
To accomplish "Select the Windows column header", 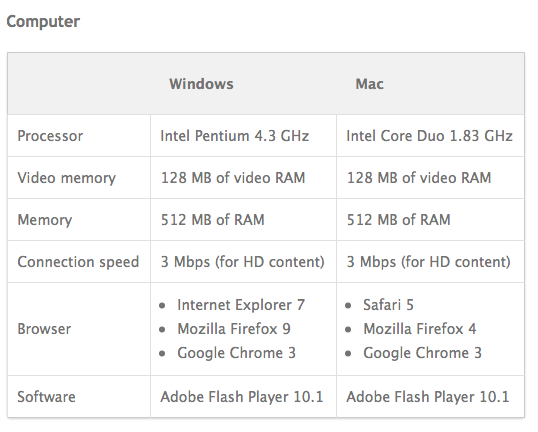I will [x=201, y=84].
